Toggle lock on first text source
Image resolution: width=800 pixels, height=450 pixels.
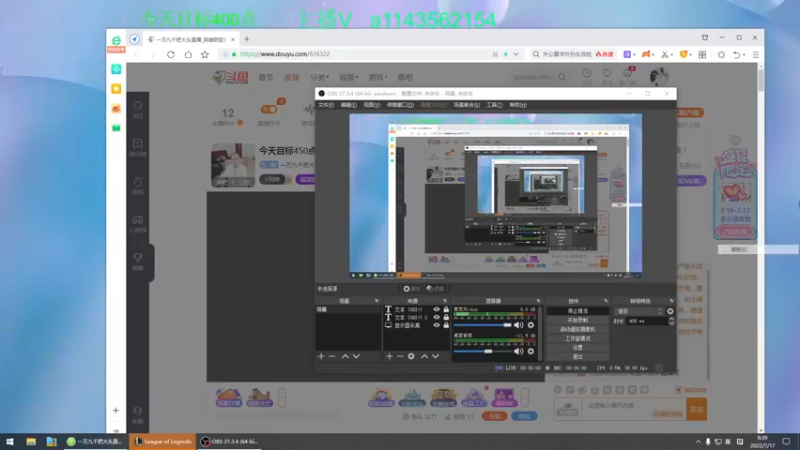point(446,309)
